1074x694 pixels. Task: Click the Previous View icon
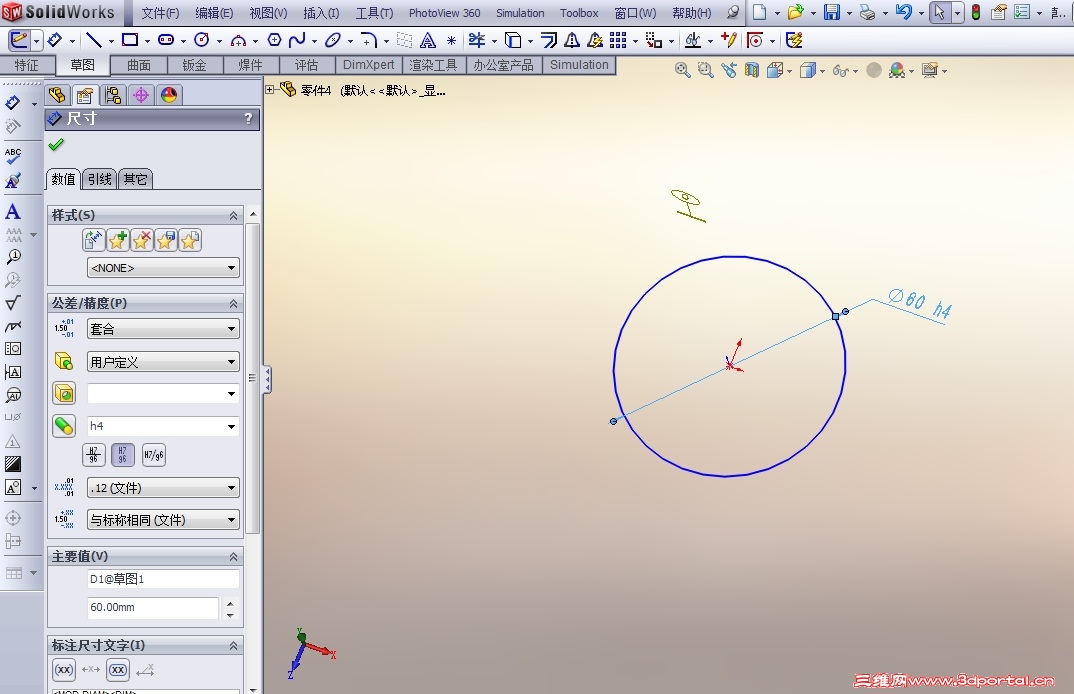[x=729, y=70]
